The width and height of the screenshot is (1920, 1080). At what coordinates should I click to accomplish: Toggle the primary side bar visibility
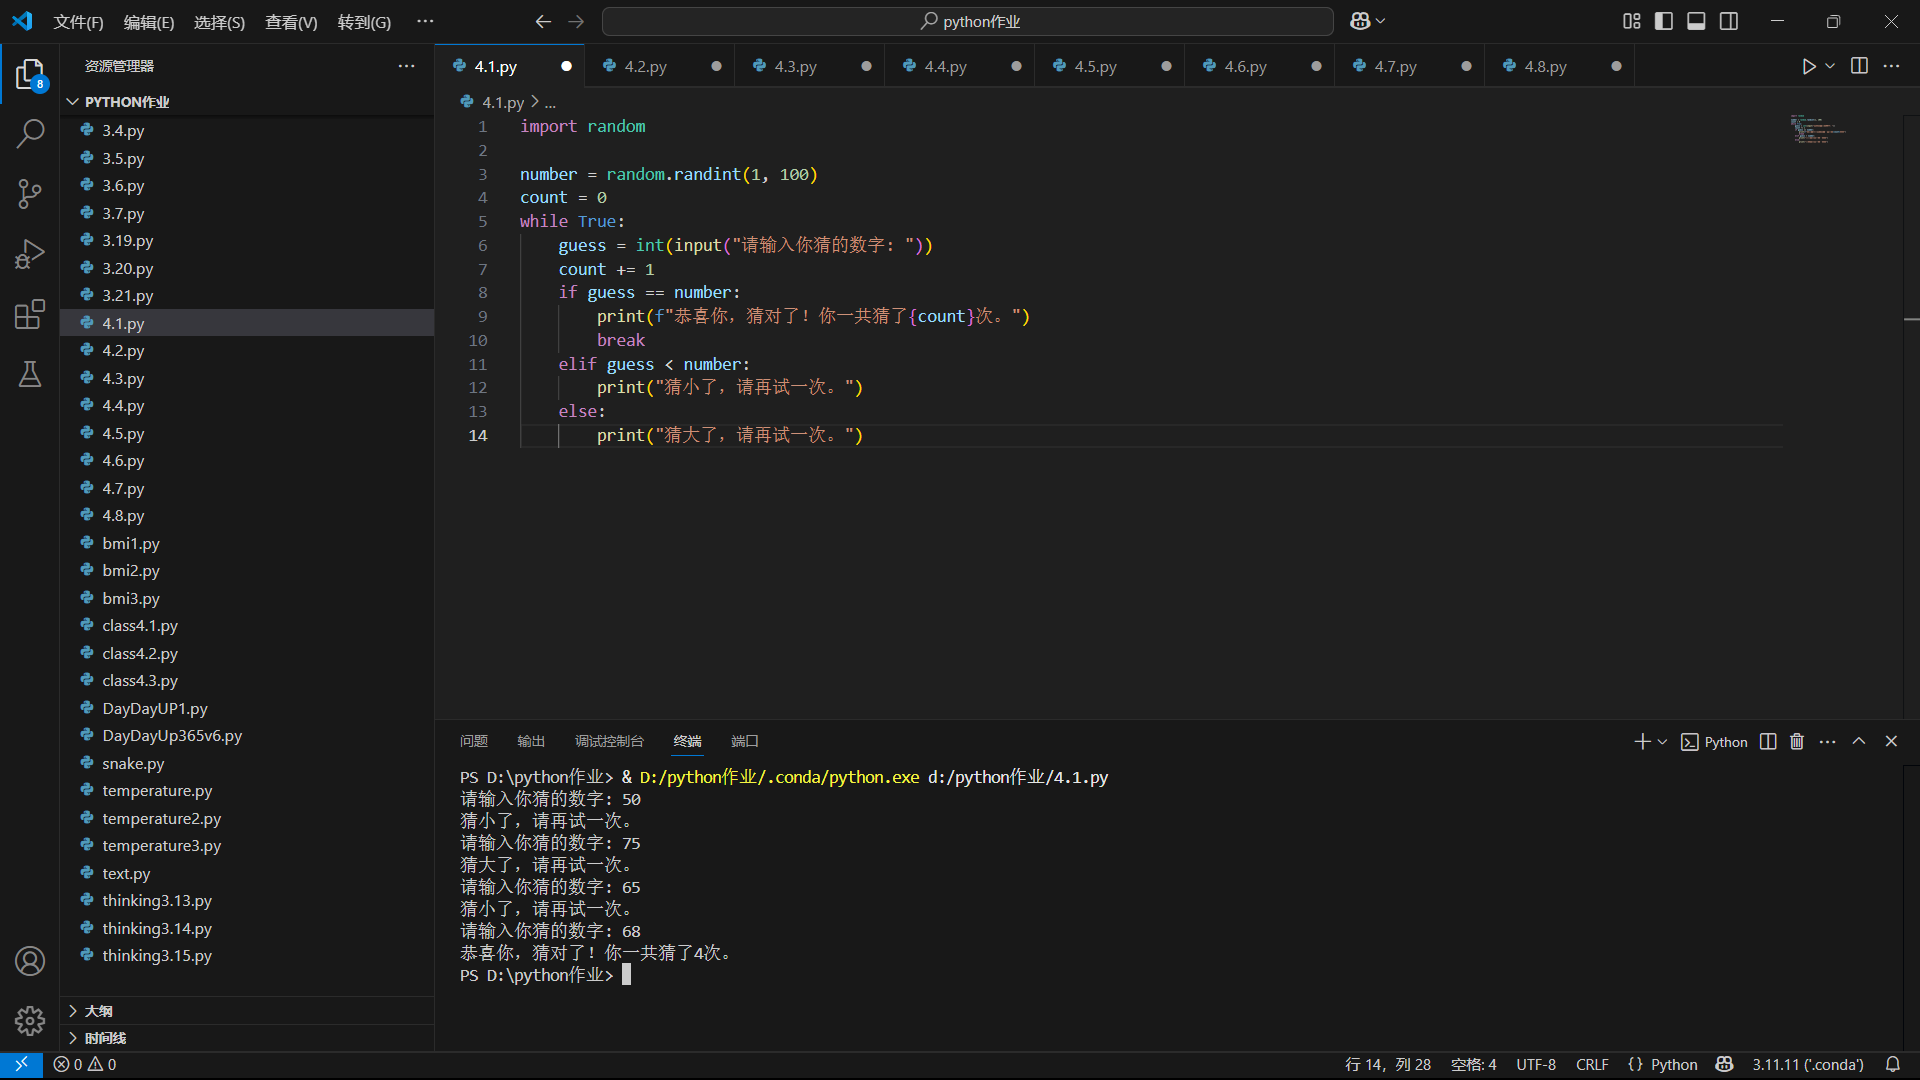click(1664, 21)
